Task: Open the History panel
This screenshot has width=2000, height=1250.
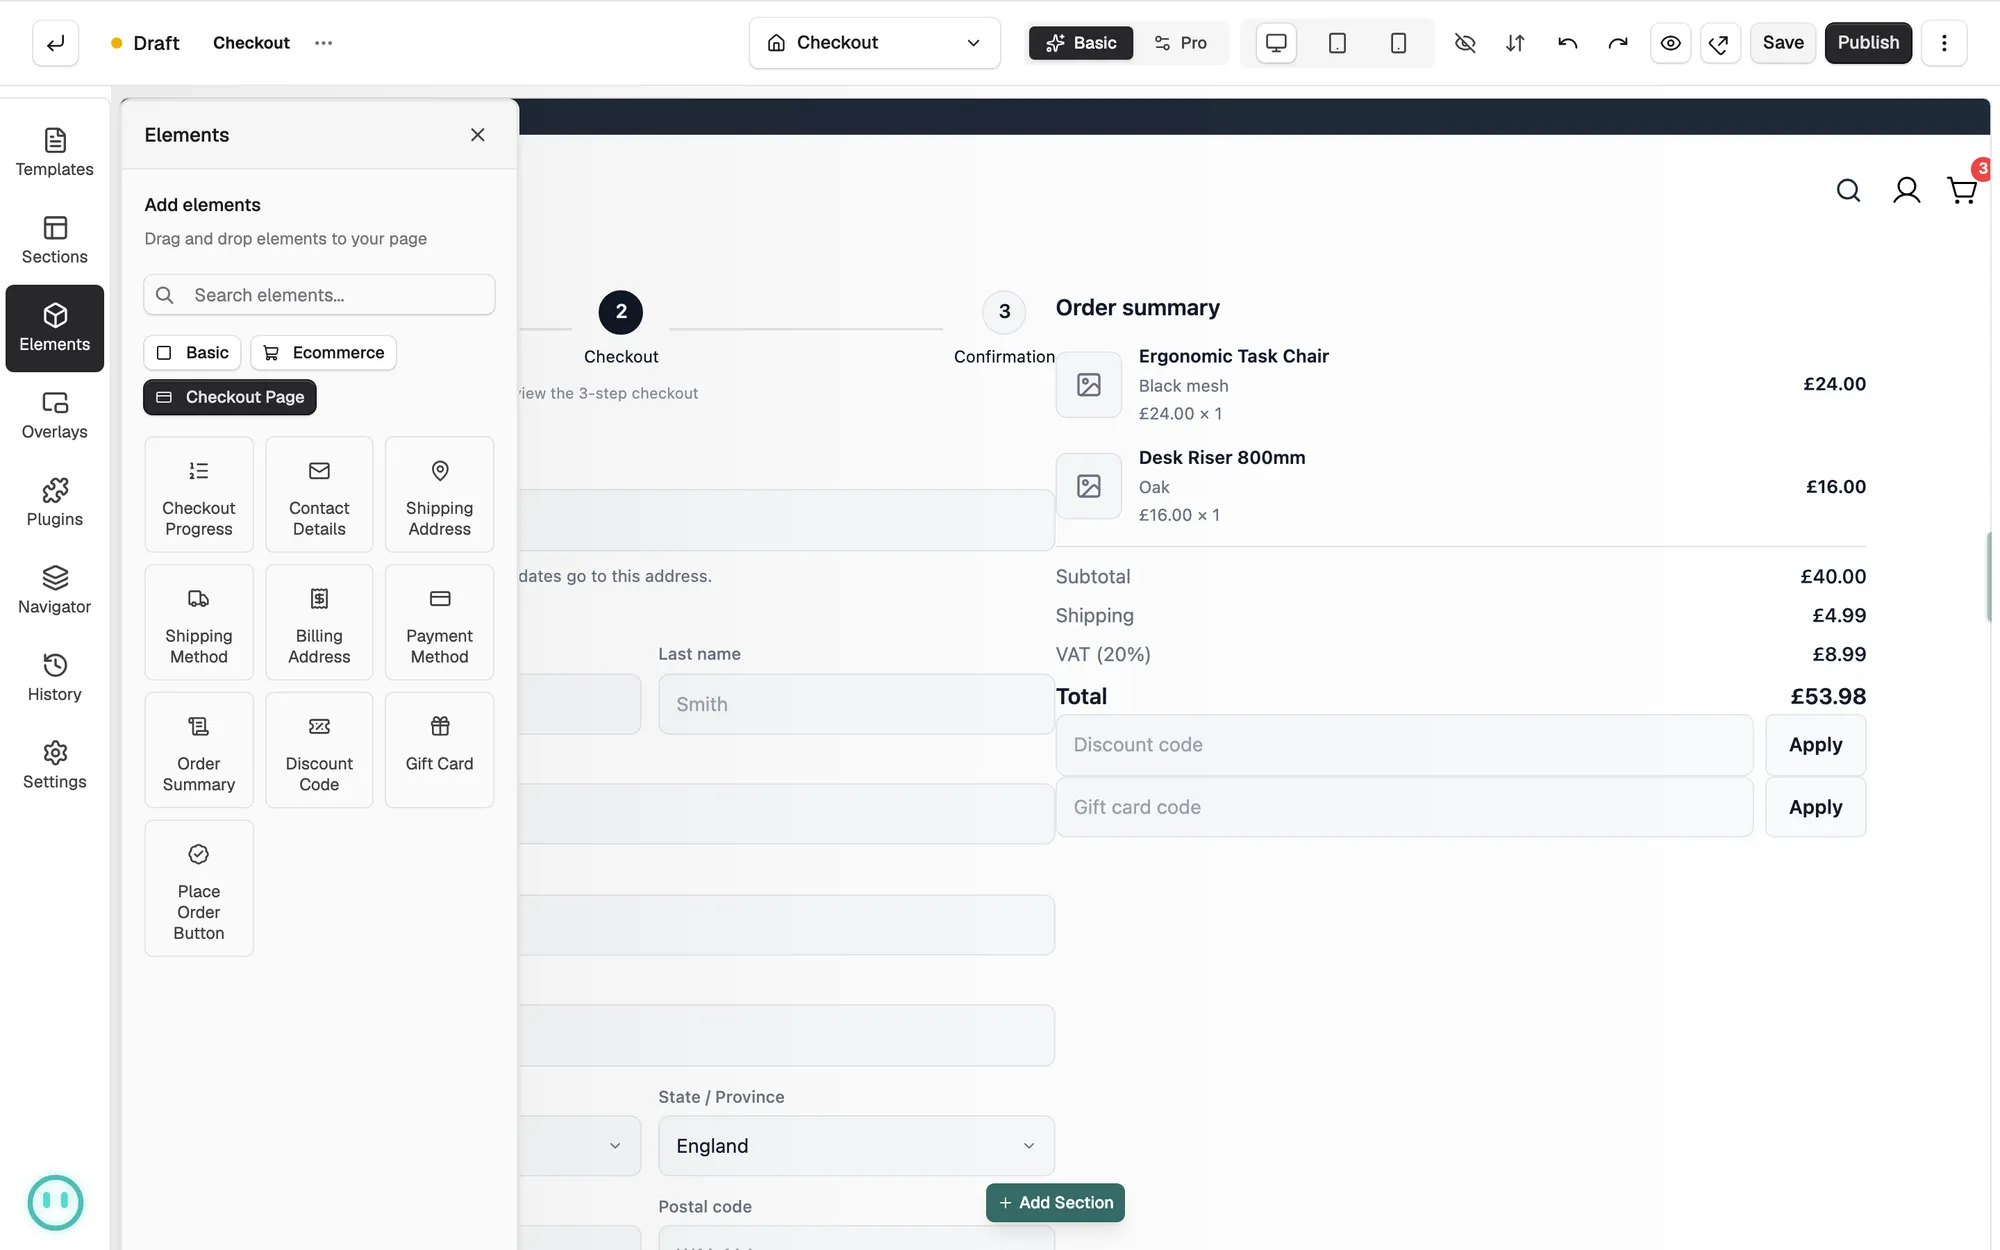Action: pos(55,678)
